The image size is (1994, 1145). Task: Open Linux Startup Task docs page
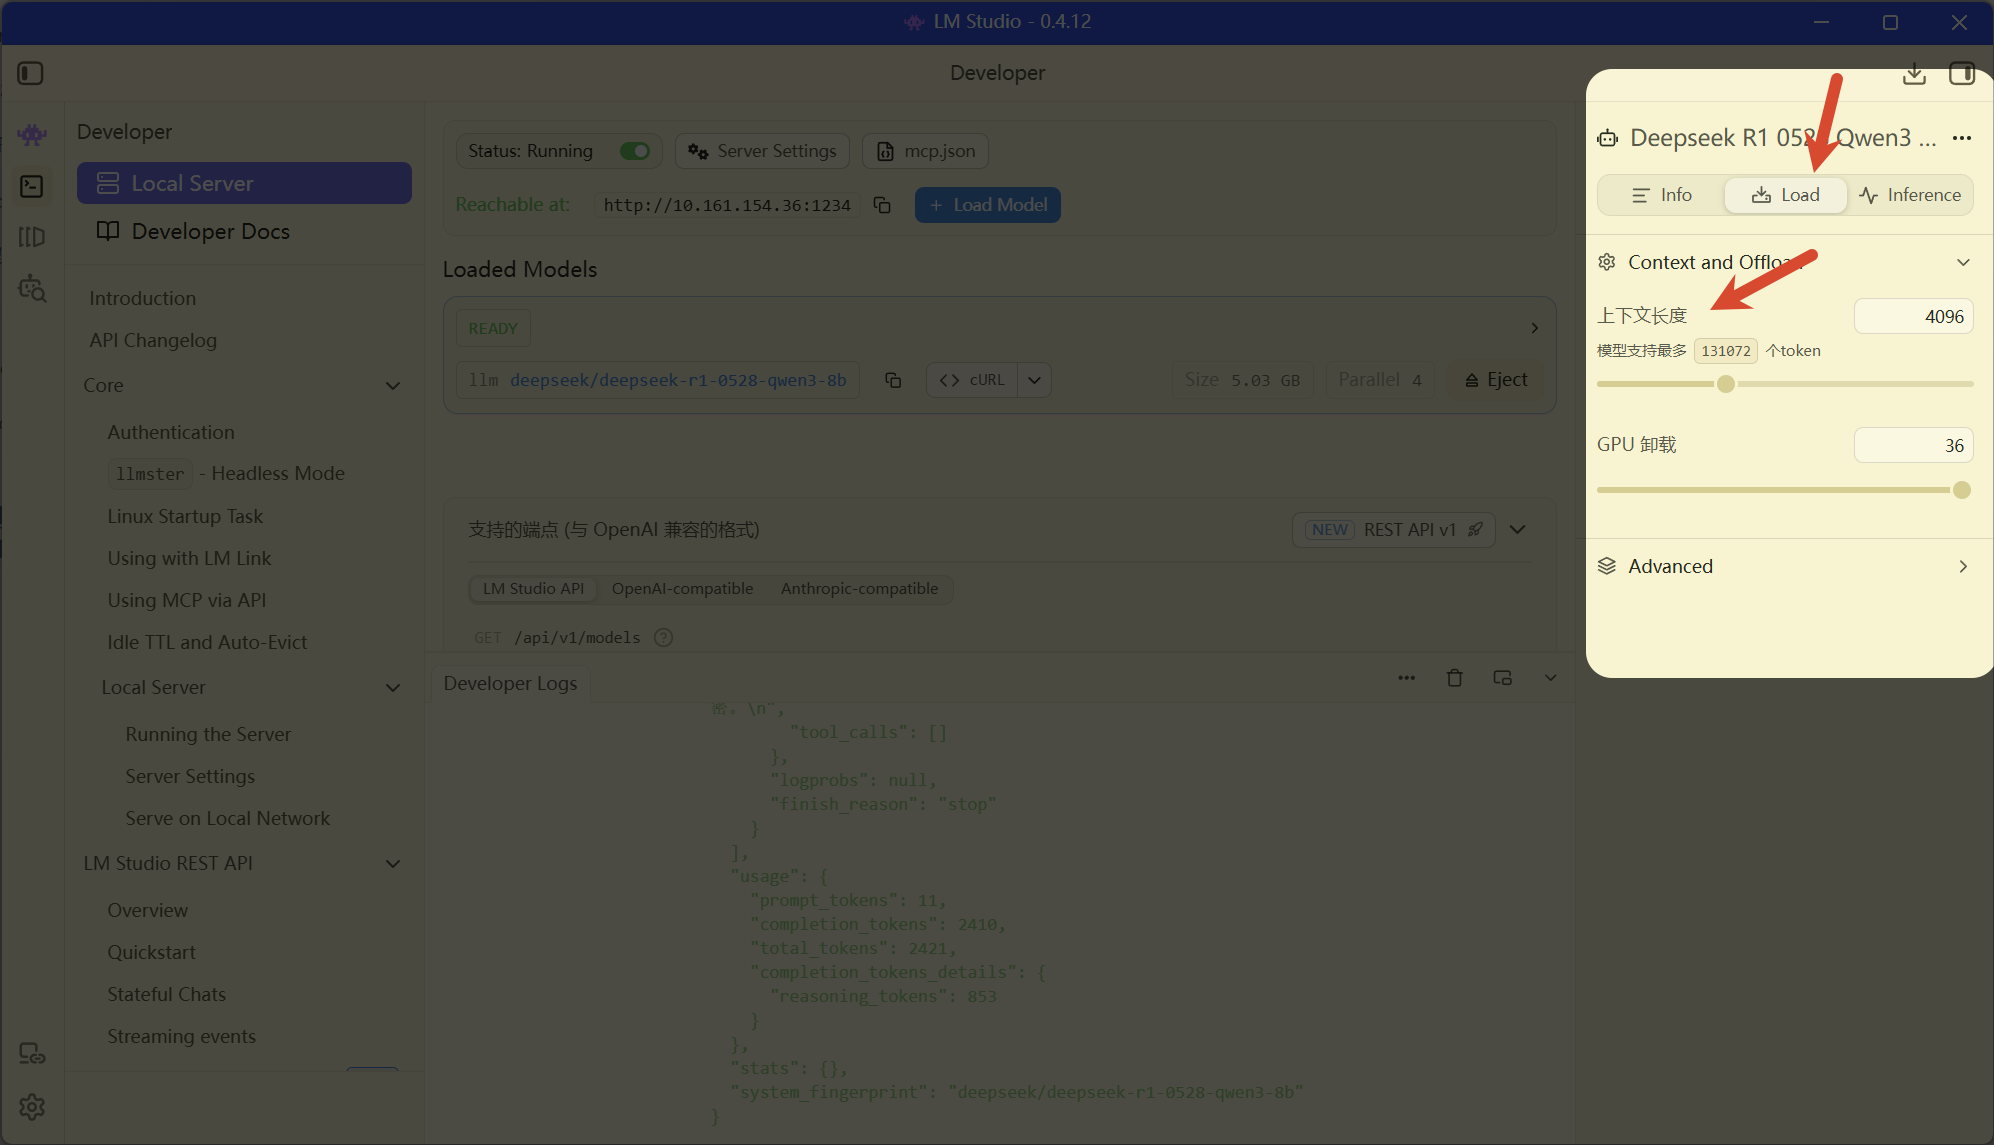click(x=185, y=516)
